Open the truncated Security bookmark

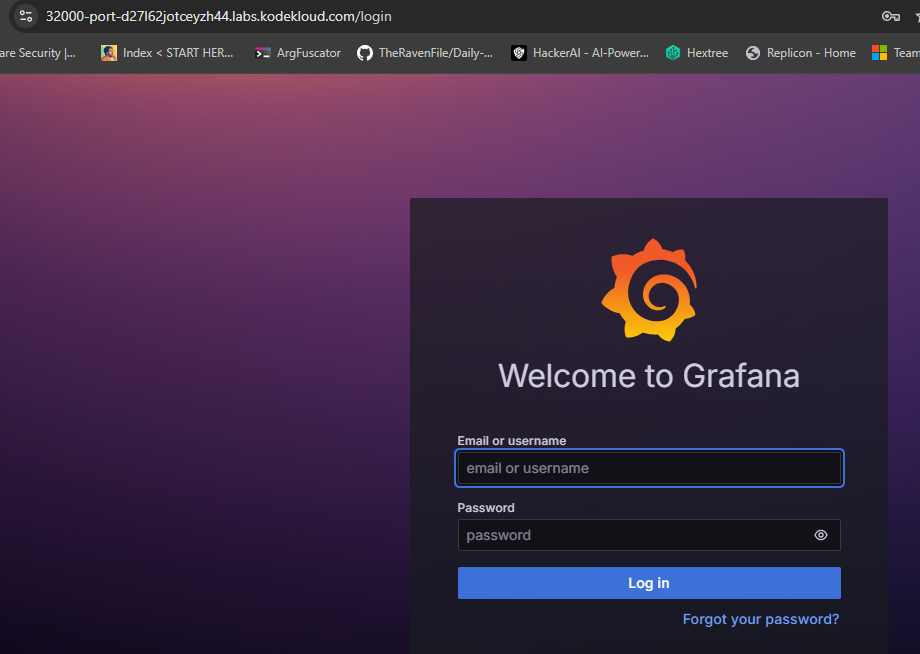click(x=38, y=53)
